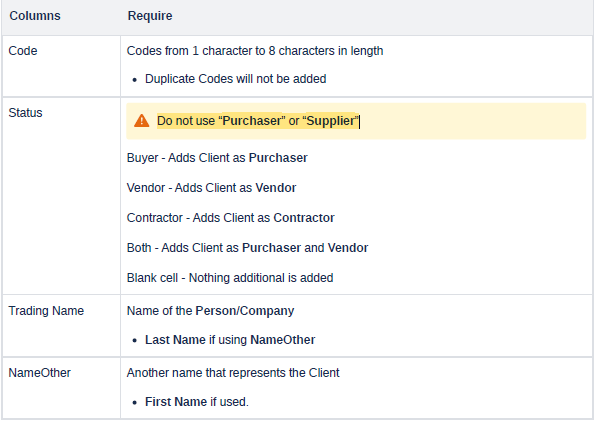Click the bold word Supplier in warning

click(x=330, y=121)
